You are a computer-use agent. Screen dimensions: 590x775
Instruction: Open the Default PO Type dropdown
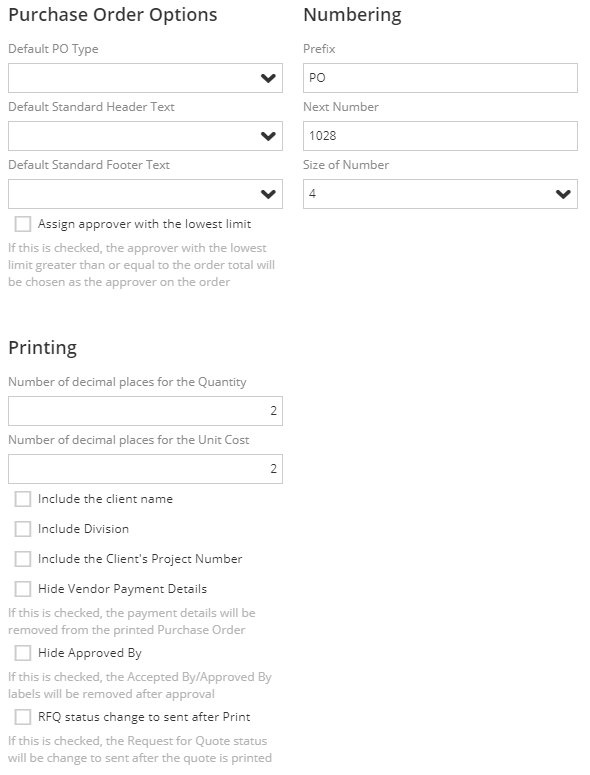[145, 78]
